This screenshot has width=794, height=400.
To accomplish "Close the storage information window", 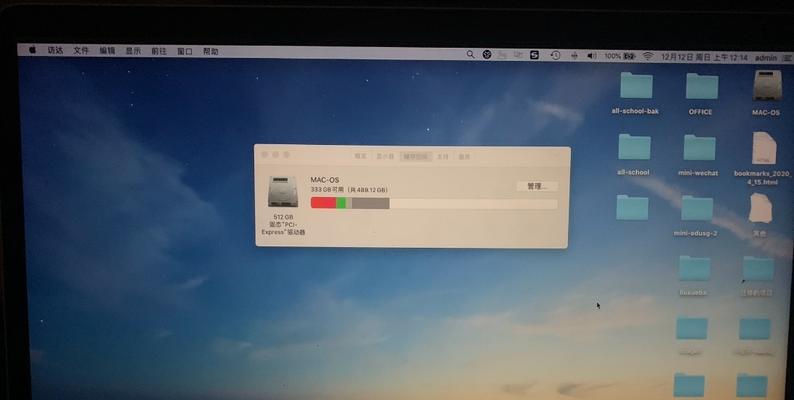I will 264,154.
